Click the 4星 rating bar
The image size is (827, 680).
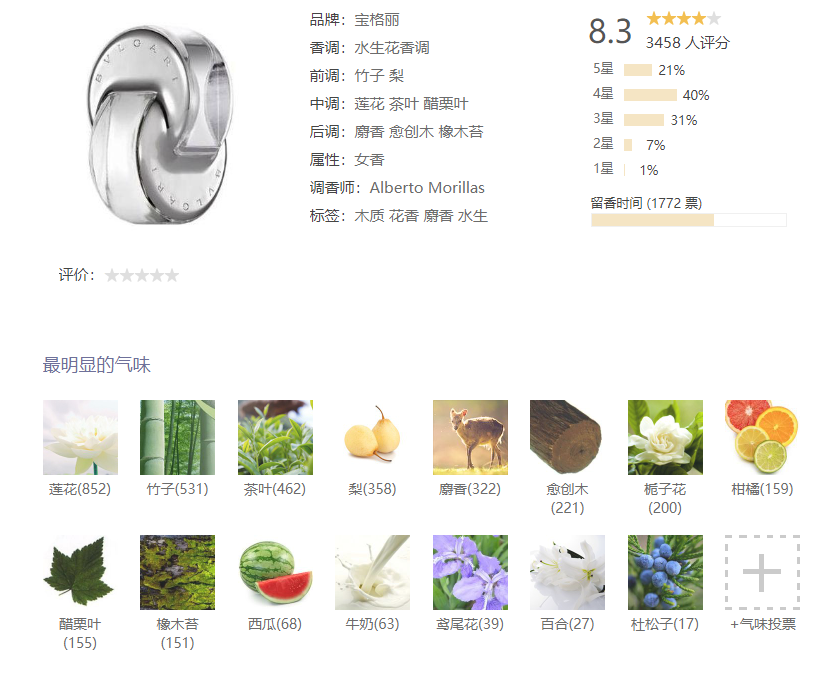(x=650, y=95)
